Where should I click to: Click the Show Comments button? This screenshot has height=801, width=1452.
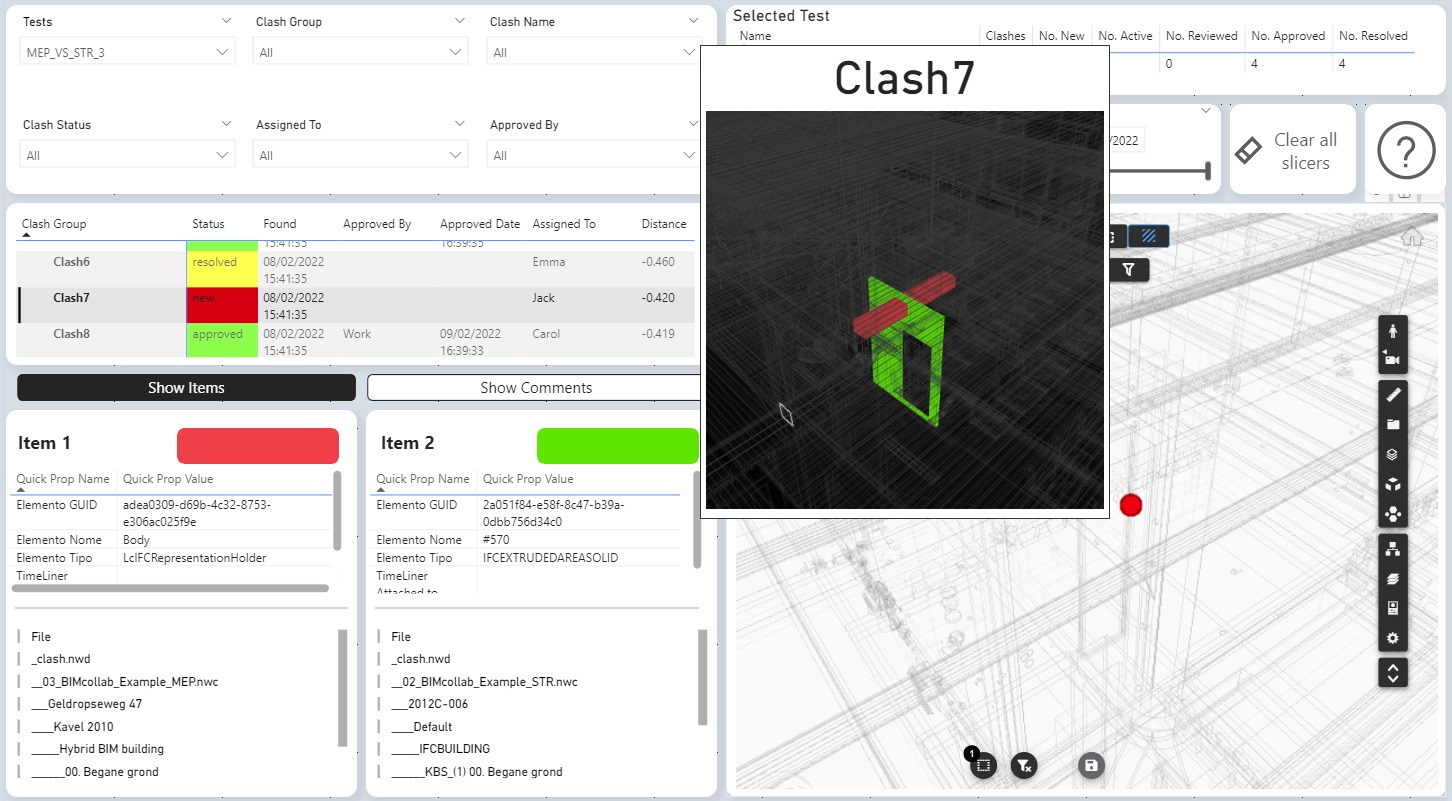(x=536, y=387)
